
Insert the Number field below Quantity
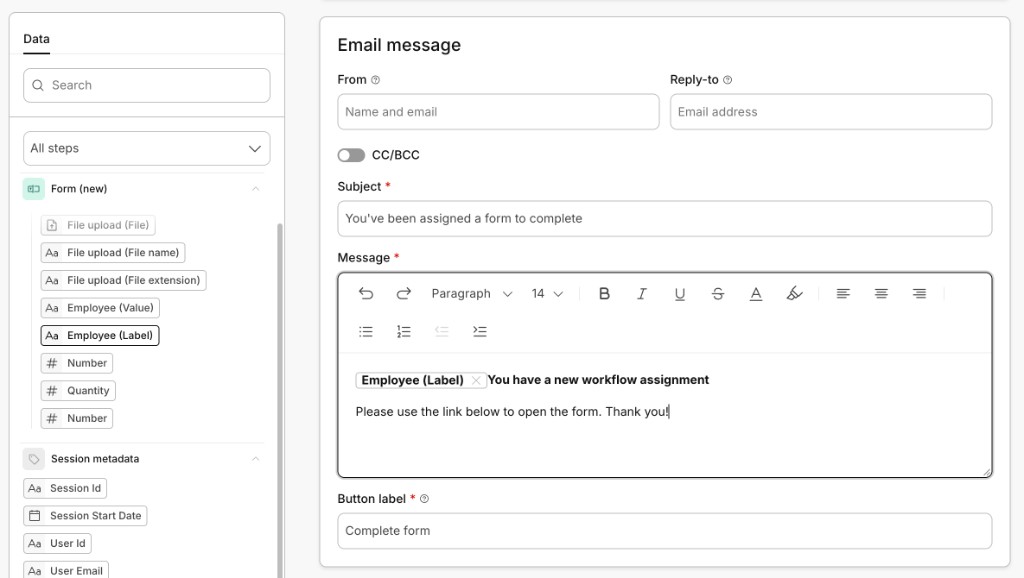[77, 418]
